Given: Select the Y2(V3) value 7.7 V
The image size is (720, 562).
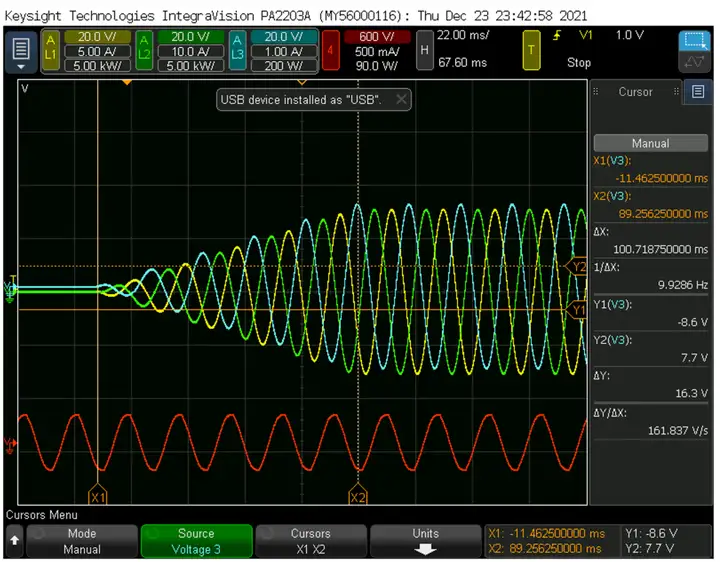Looking at the screenshot, I should point(694,358).
